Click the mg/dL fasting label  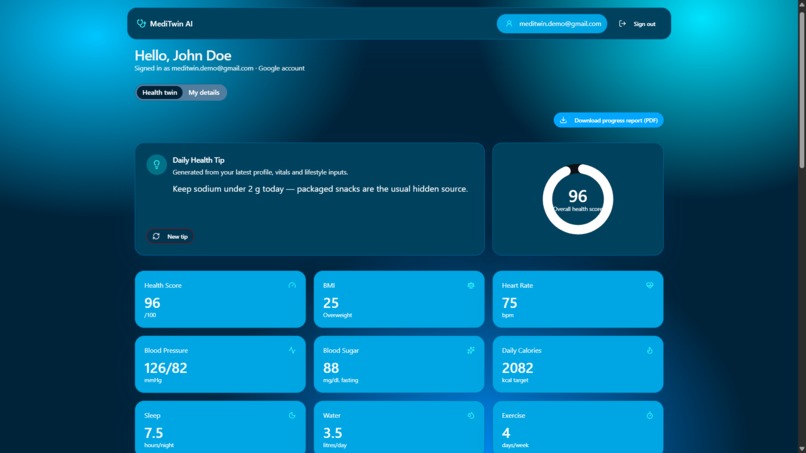(x=340, y=380)
